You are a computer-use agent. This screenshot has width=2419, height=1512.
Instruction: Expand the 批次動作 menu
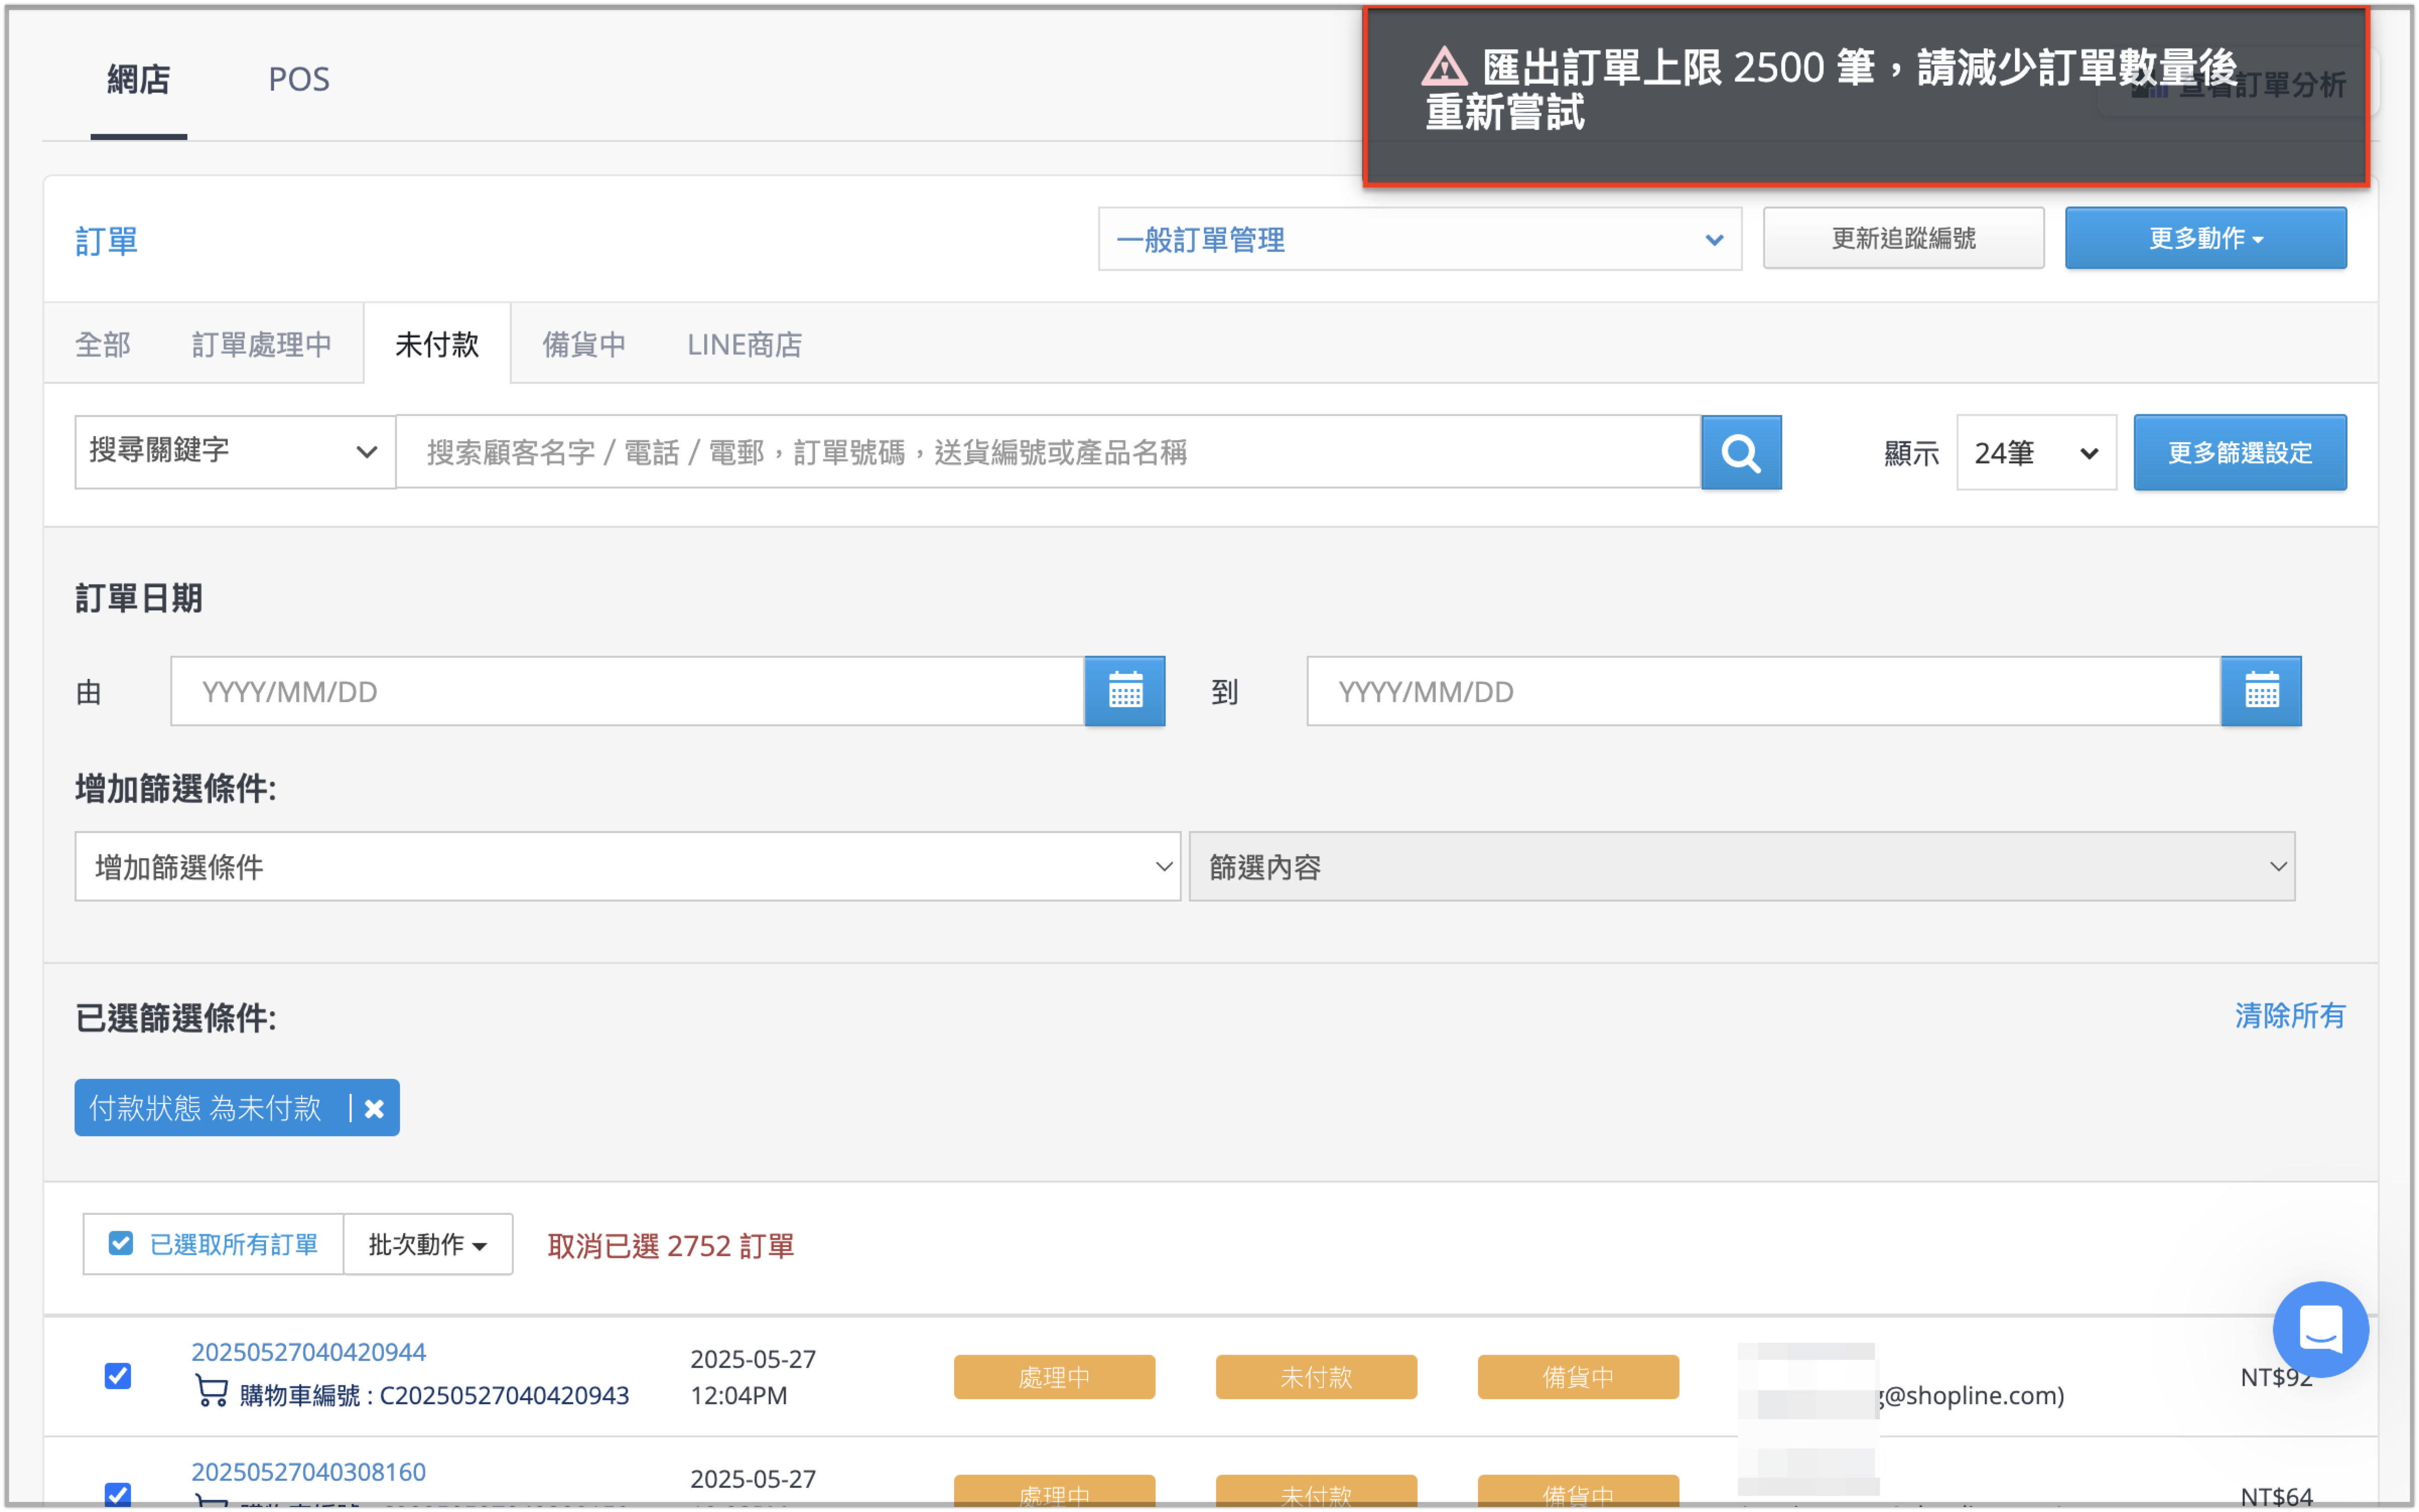[x=427, y=1244]
